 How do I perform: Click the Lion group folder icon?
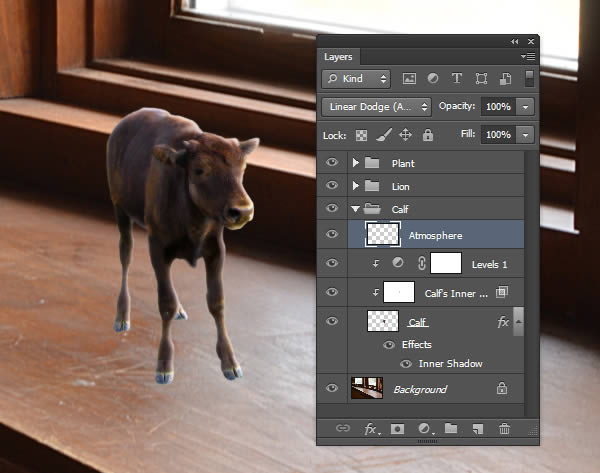(372, 186)
